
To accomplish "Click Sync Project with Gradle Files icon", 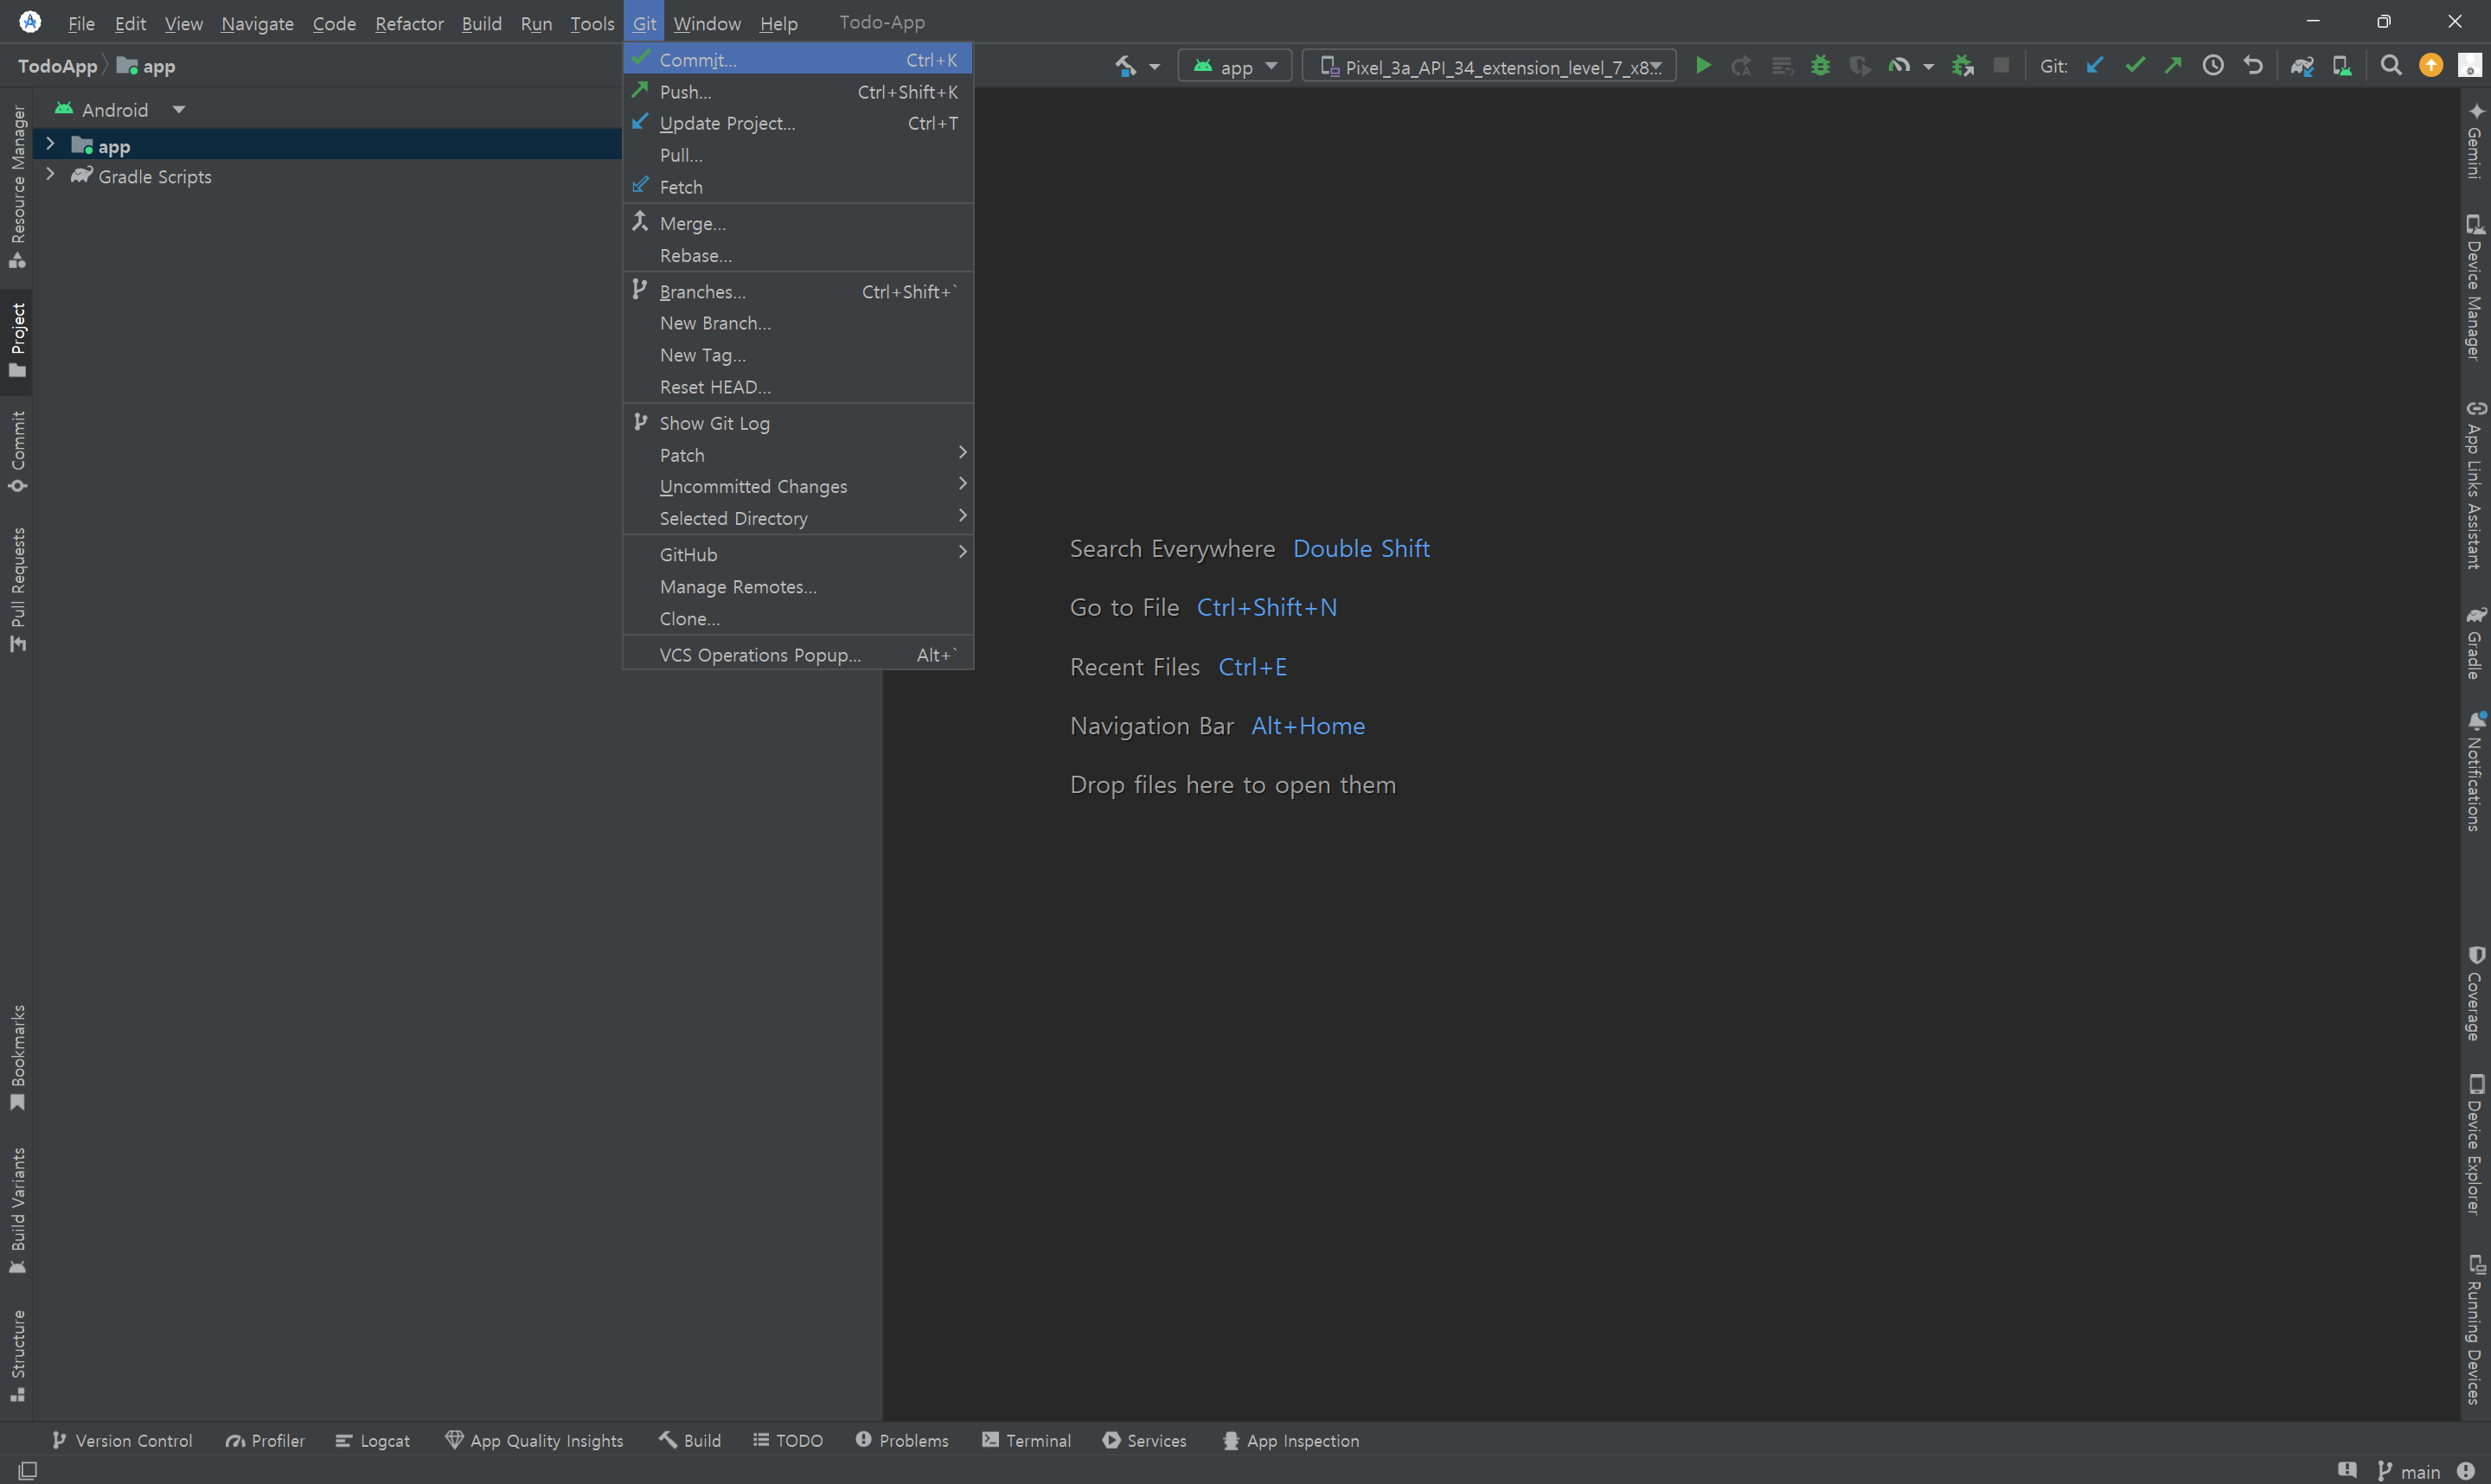I will (x=2302, y=66).
